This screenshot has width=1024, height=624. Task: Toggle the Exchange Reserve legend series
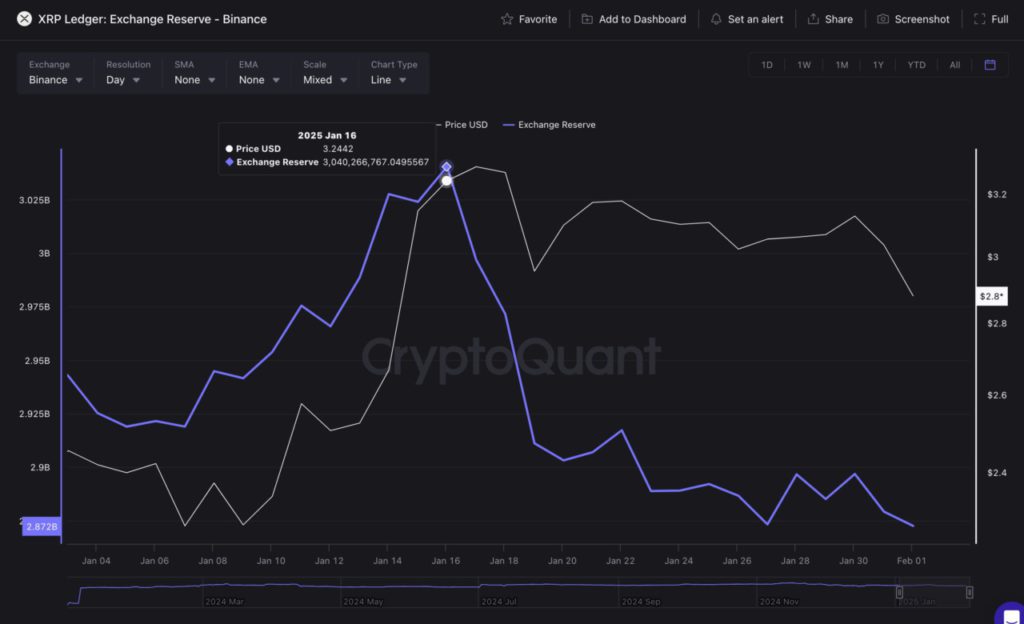pos(549,125)
